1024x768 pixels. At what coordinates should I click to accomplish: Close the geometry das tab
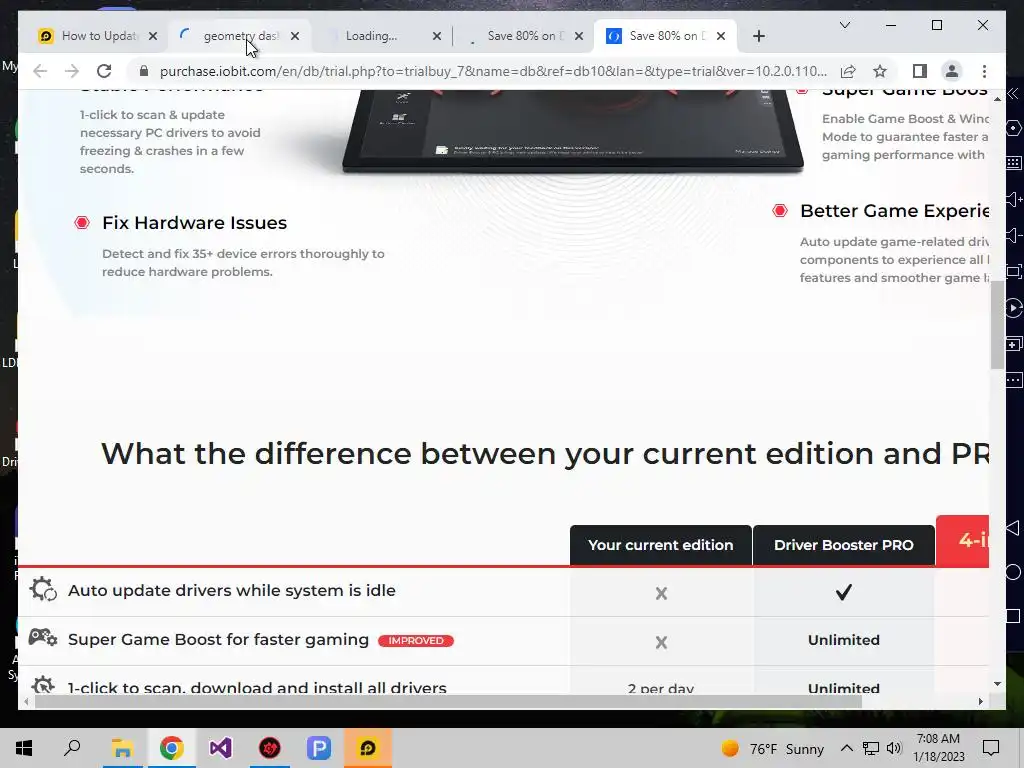[x=295, y=36]
